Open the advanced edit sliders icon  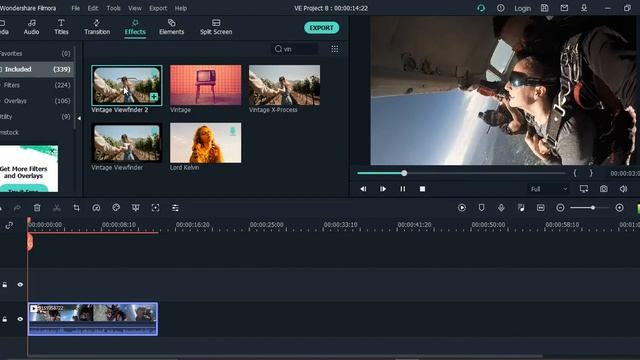[x=175, y=208]
